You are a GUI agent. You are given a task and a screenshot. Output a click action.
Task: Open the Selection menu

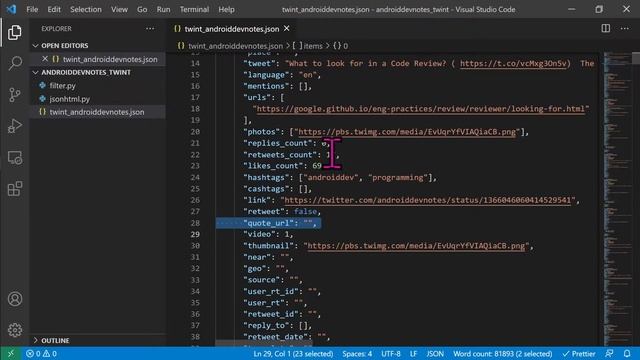click(86, 9)
